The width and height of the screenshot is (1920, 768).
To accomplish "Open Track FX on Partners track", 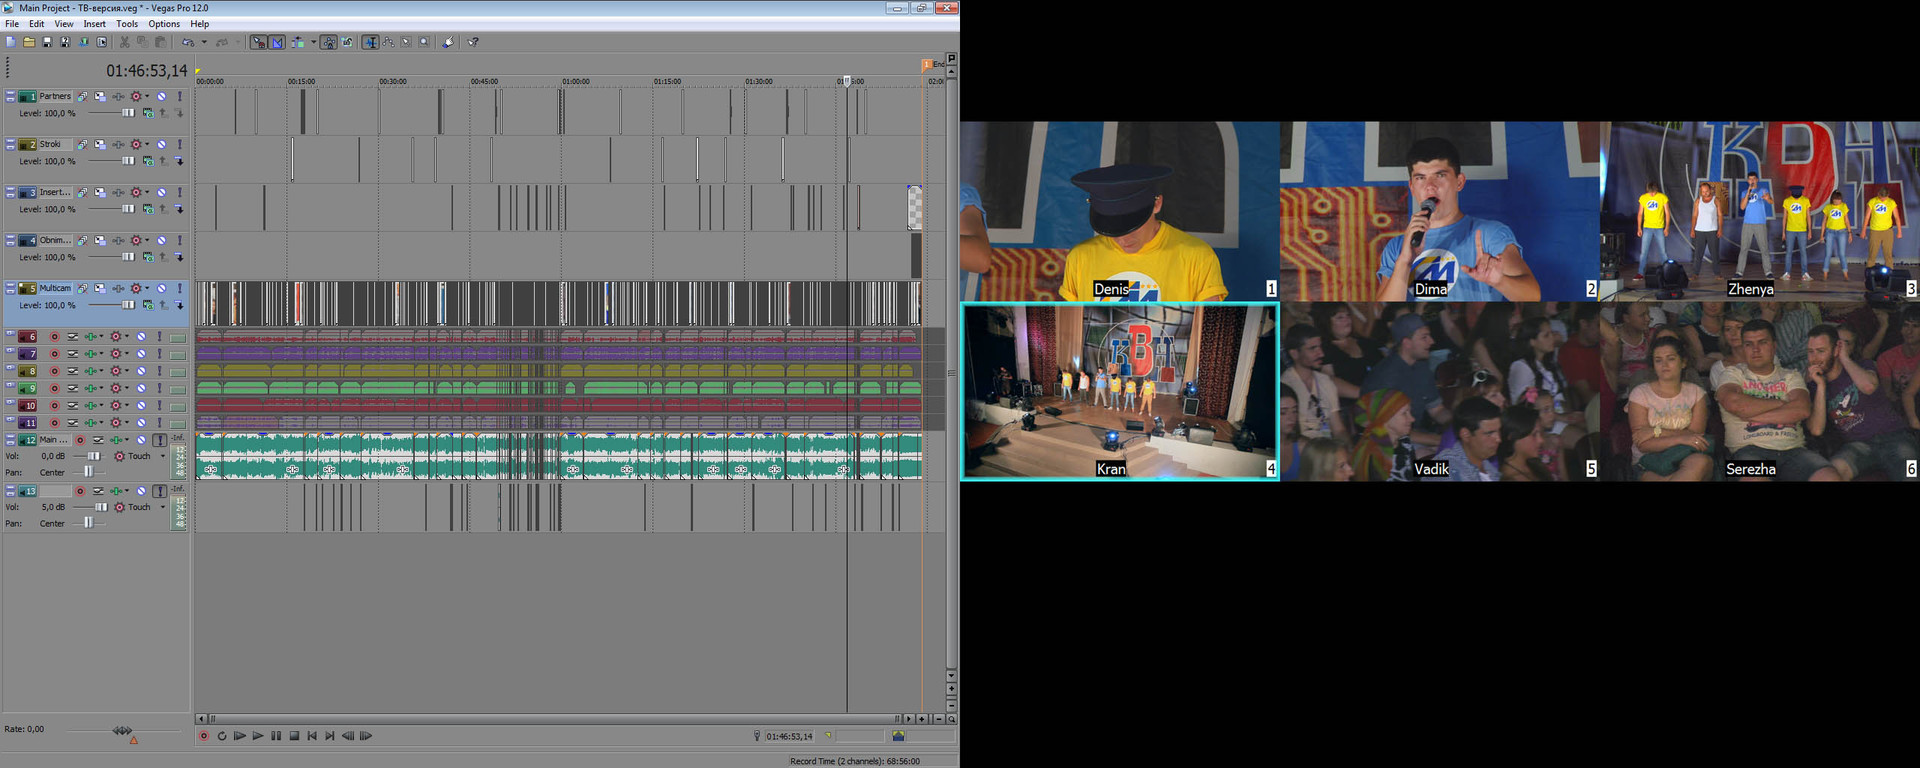I will [118, 97].
